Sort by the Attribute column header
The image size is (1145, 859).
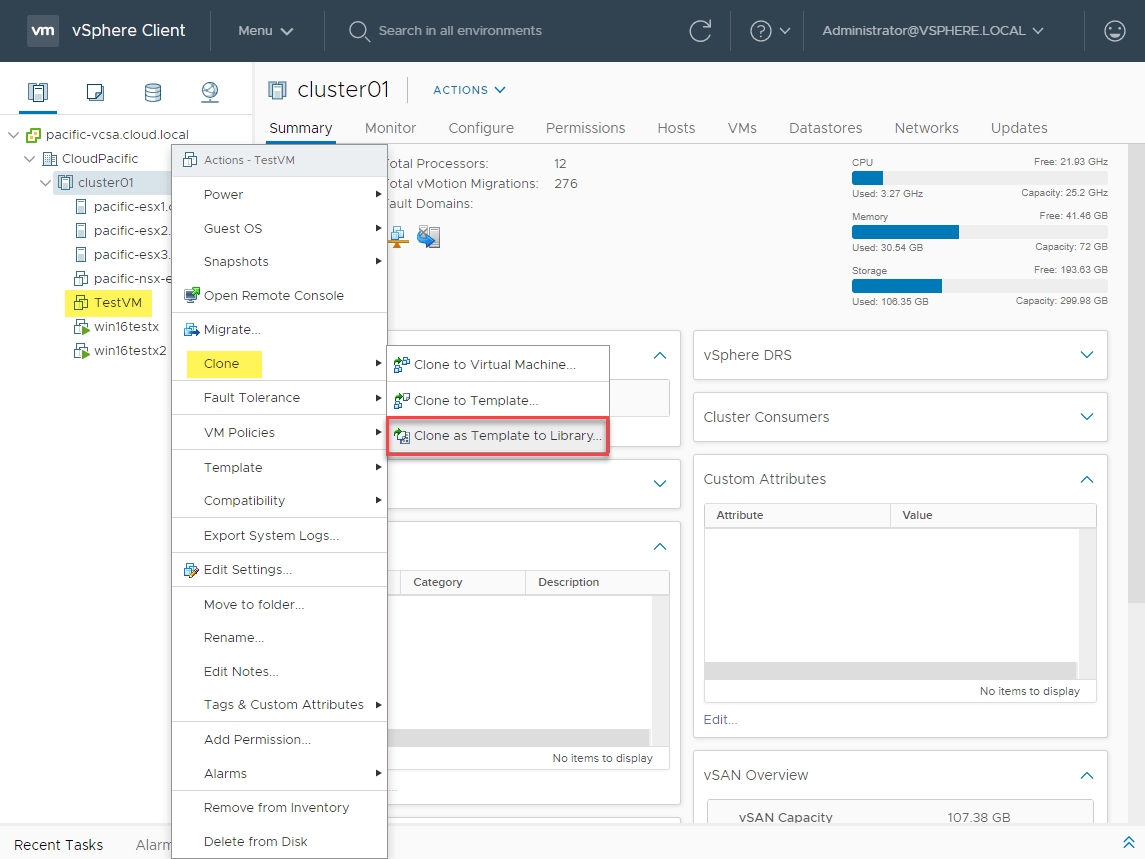pos(797,515)
